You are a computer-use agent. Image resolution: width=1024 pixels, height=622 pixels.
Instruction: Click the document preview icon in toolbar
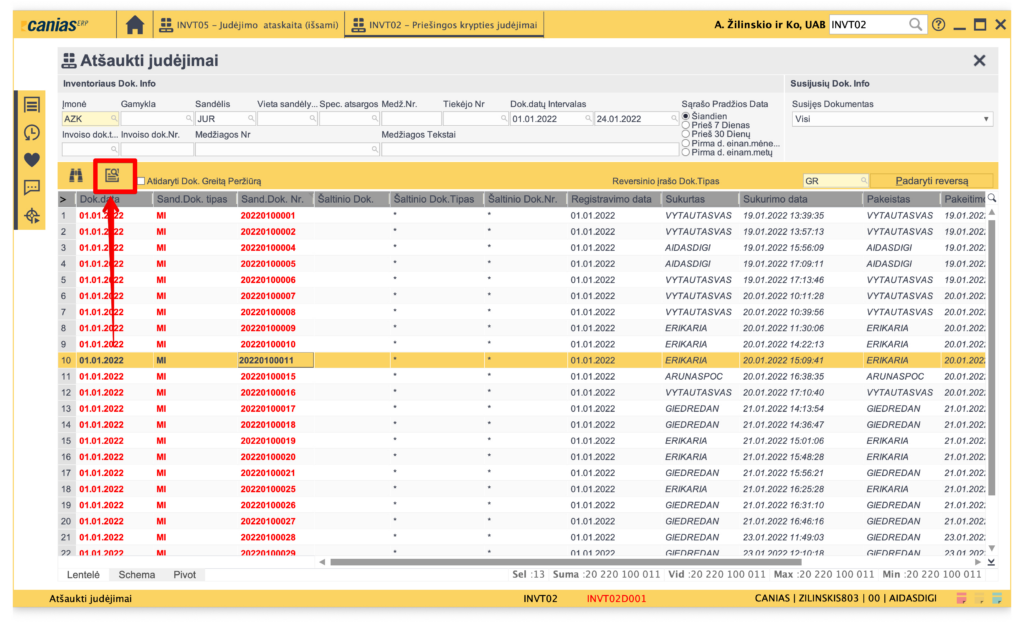coord(113,176)
